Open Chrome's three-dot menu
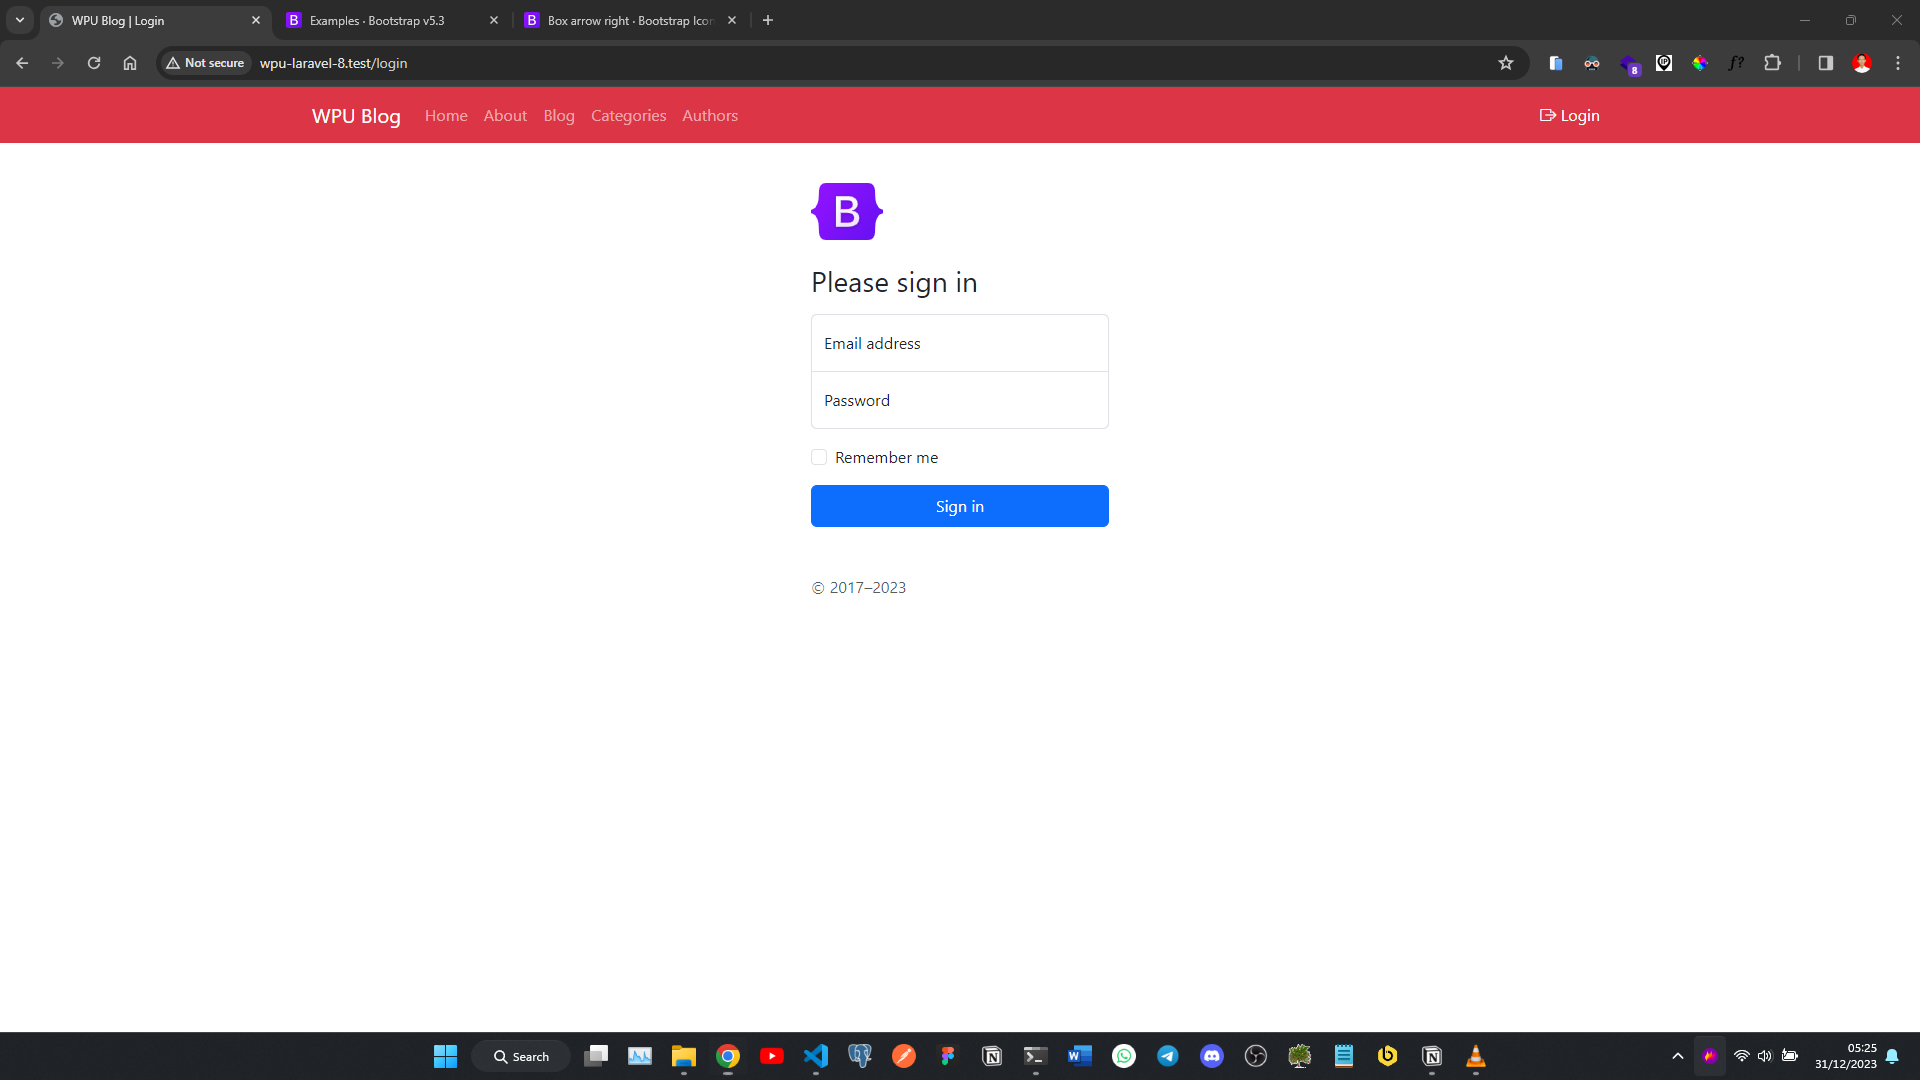 click(1898, 62)
